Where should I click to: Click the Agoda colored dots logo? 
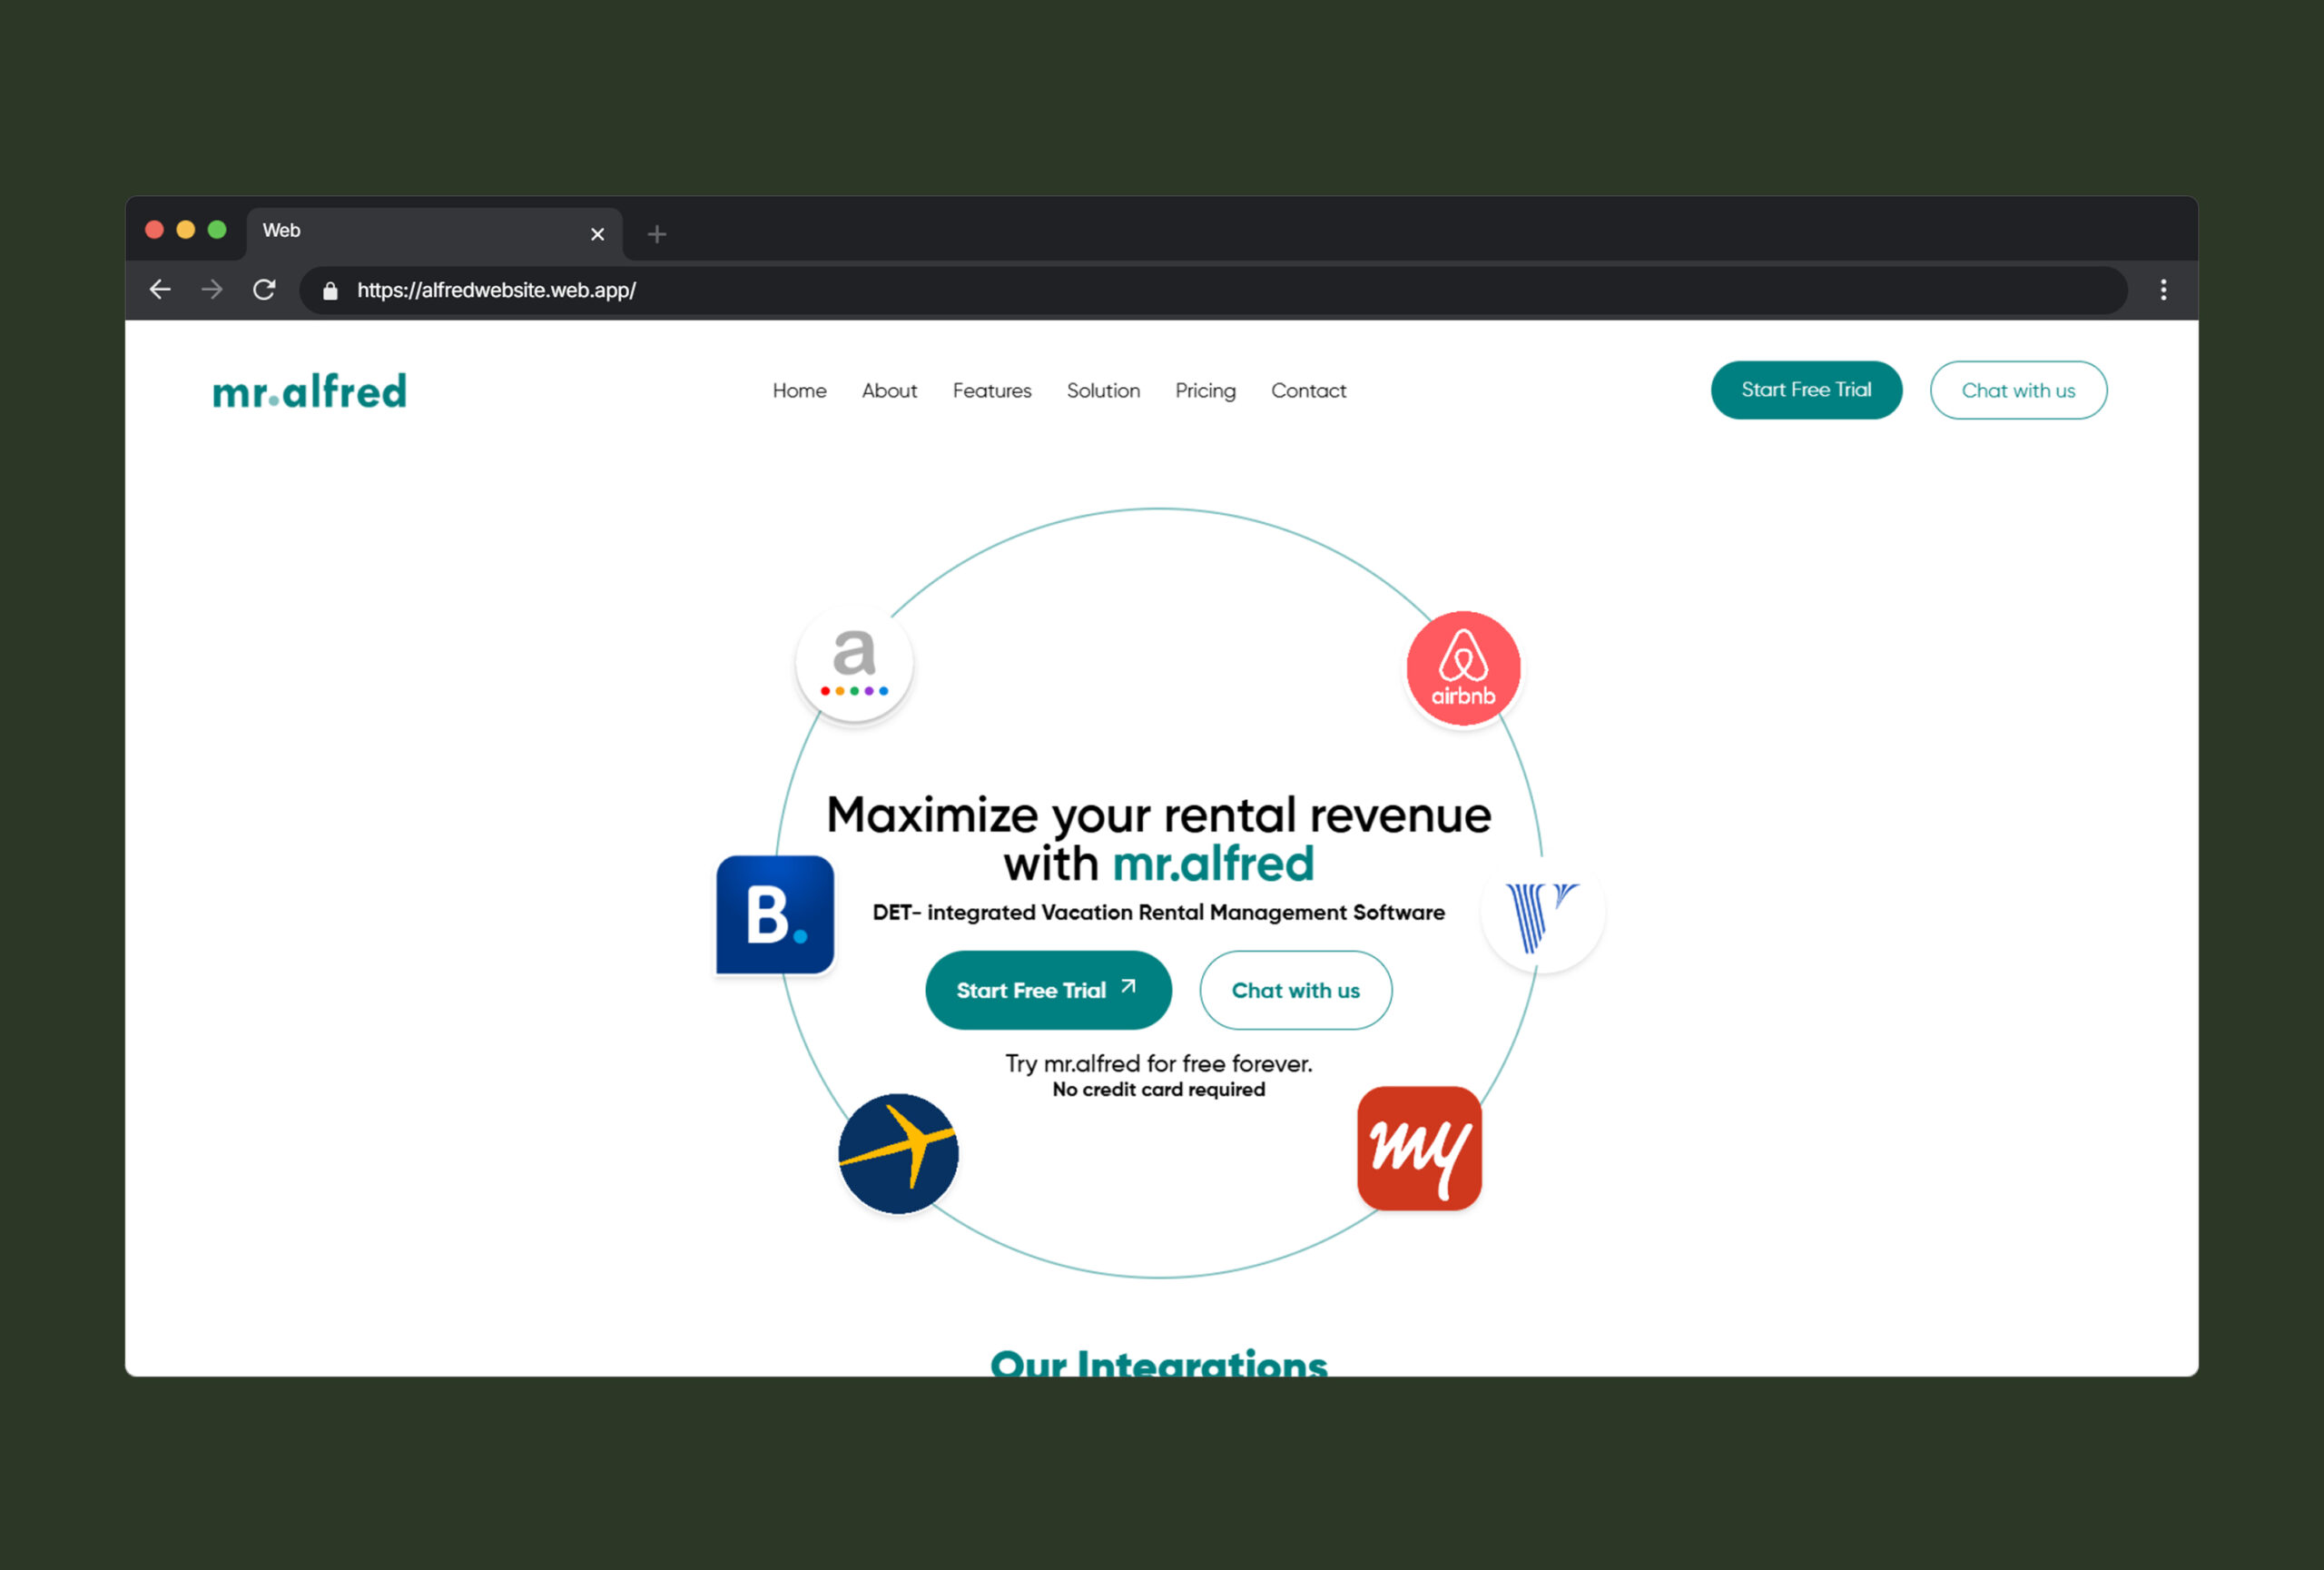click(854, 663)
